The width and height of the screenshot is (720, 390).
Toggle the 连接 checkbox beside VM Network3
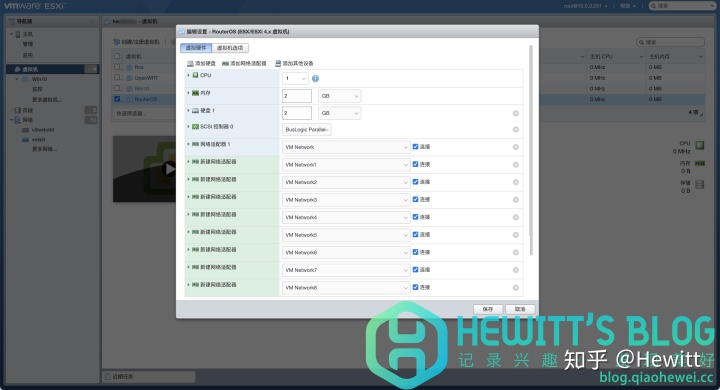(416, 199)
